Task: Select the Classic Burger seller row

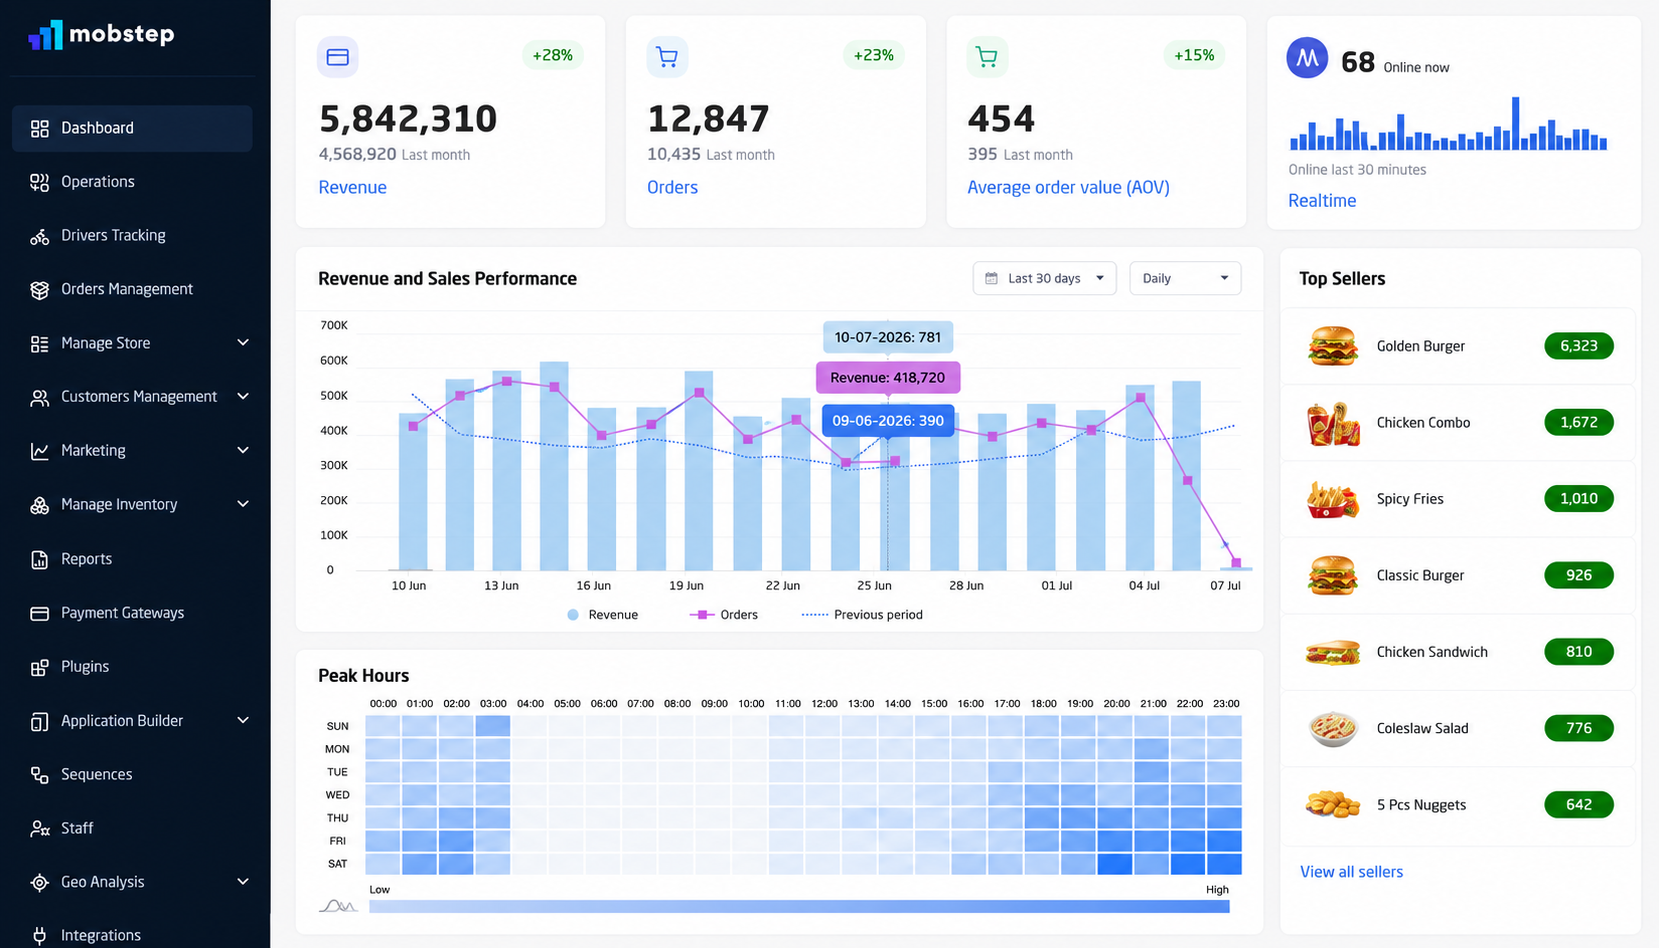Action: (x=1458, y=575)
